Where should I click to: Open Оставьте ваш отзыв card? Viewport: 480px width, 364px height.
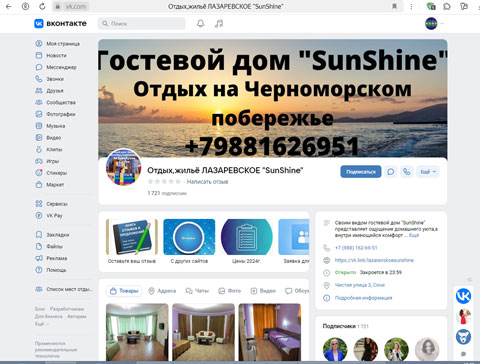tap(132, 241)
